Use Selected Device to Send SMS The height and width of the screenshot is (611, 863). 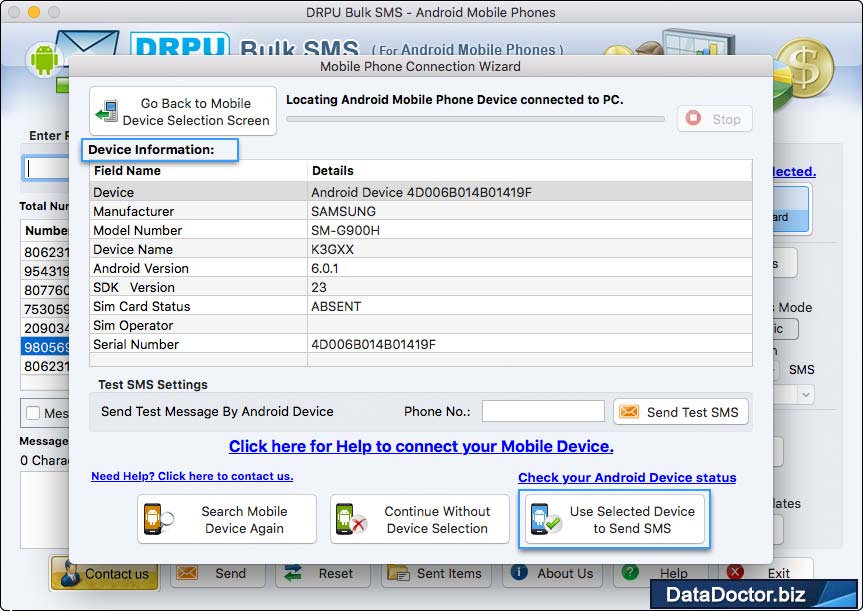pyautogui.click(x=614, y=519)
